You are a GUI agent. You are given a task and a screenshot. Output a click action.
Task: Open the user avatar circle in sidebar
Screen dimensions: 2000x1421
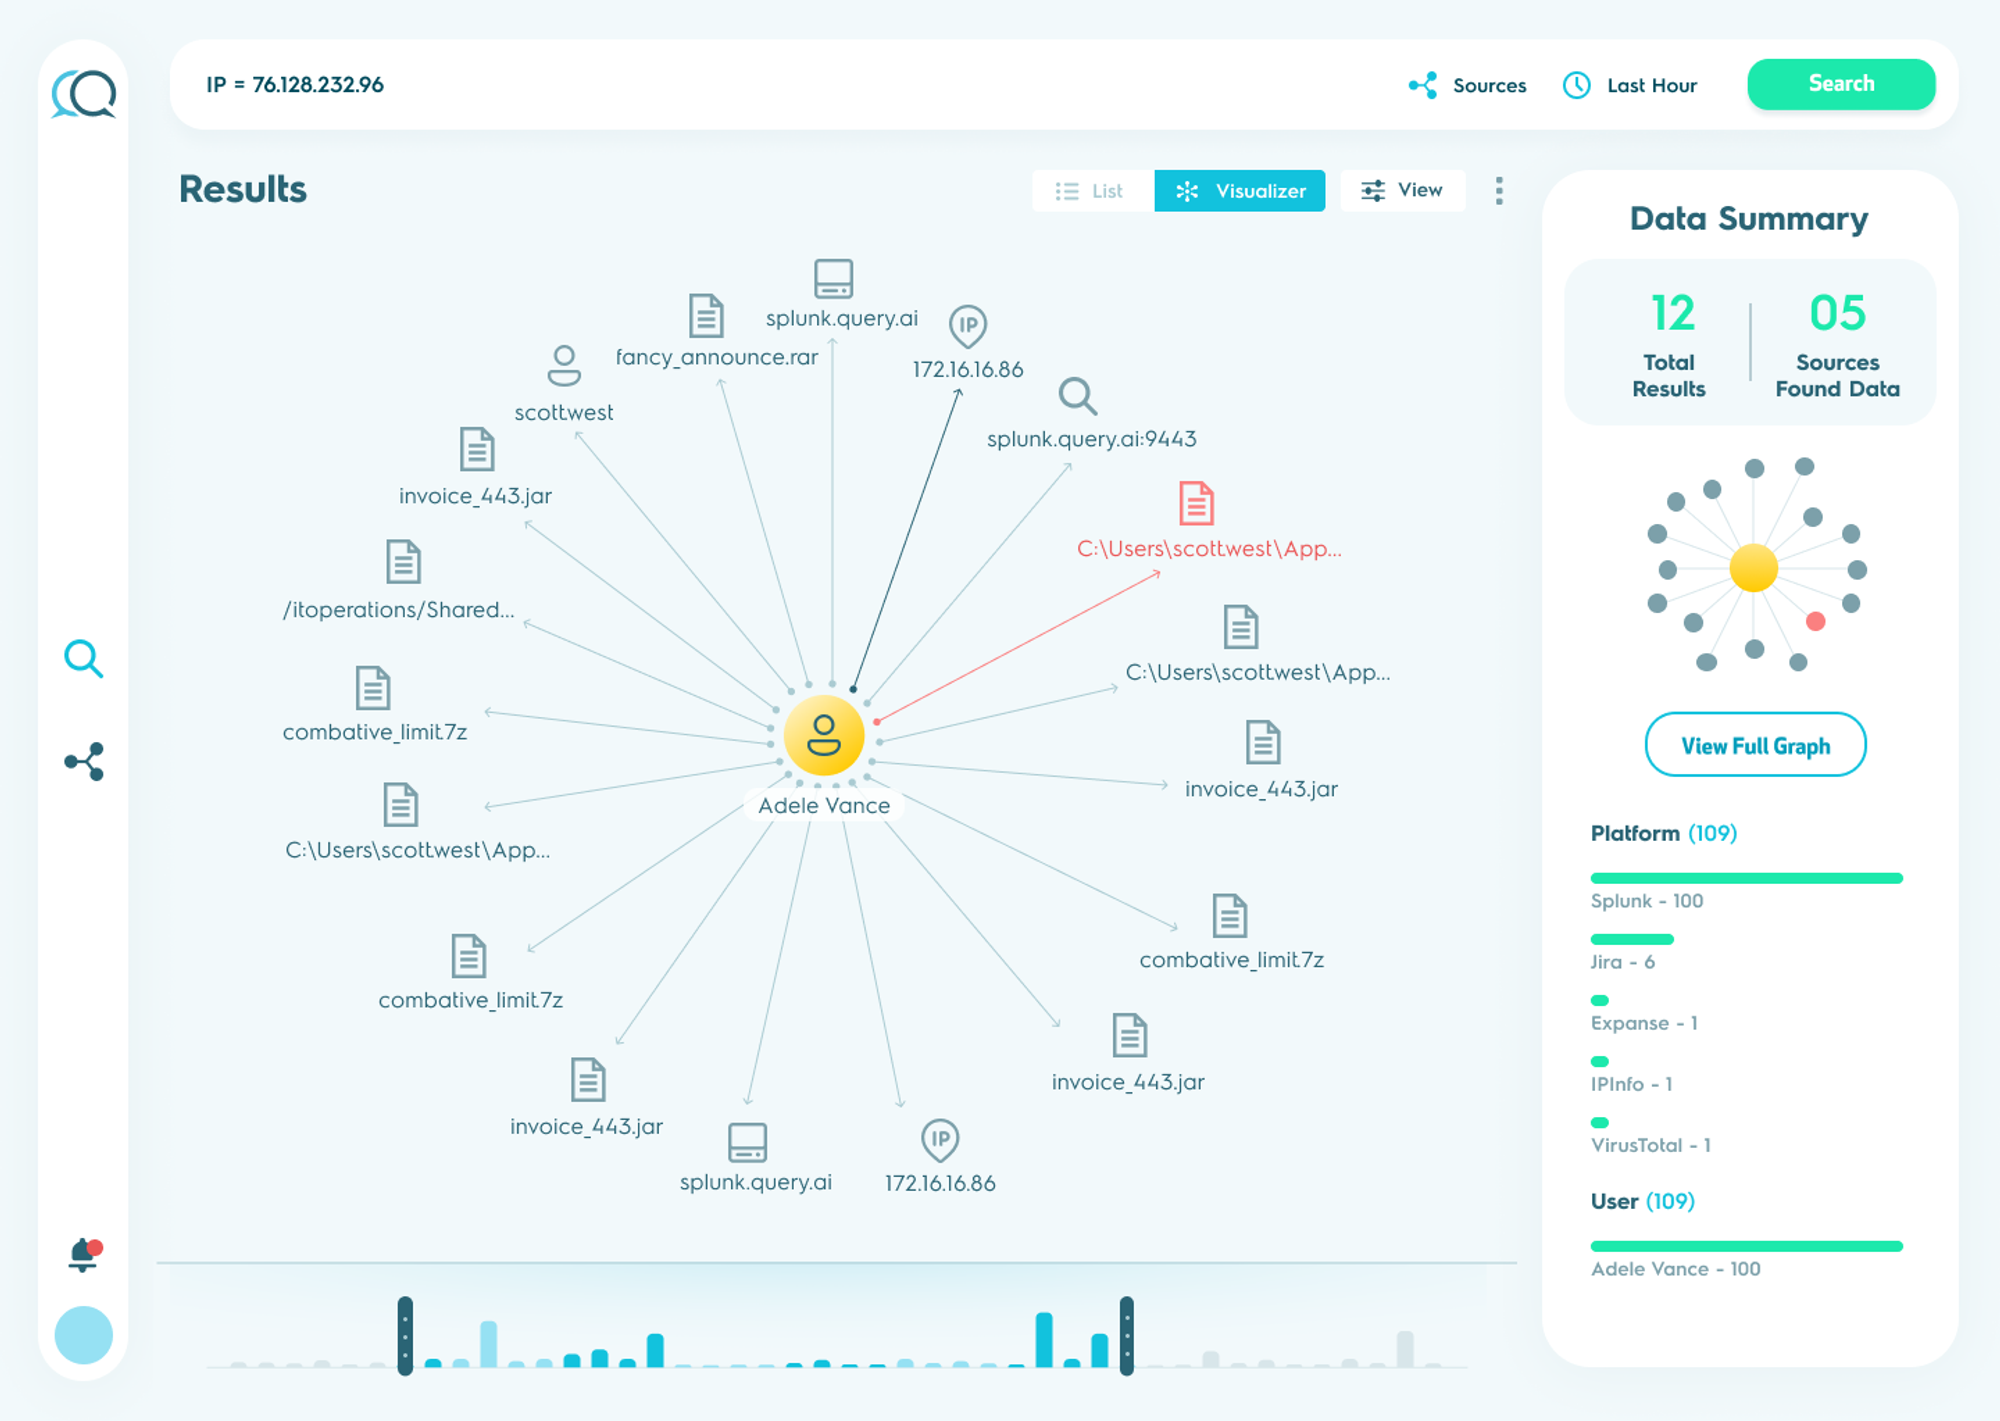[84, 1335]
